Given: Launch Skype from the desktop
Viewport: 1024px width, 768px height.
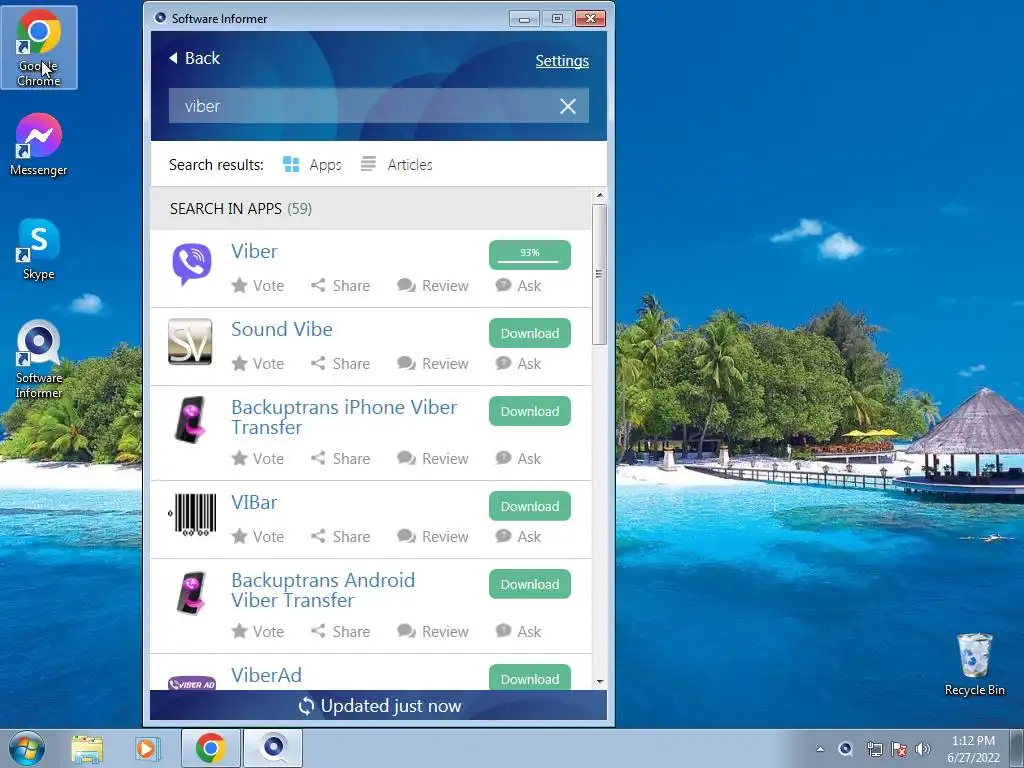Looking at the screenshot, I should (x=39, y=250).
